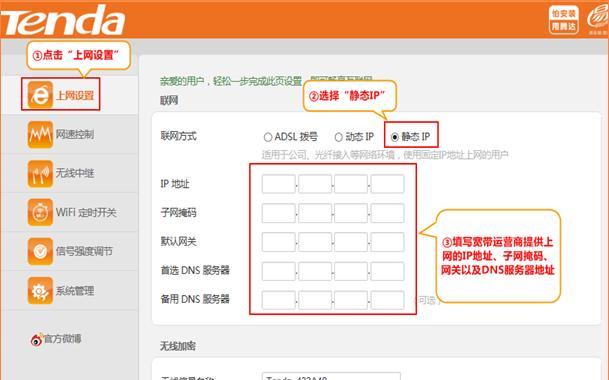Click the 系统管理 gear icon
The height and width of the screenshot is (380, 609).
[40, 290]
